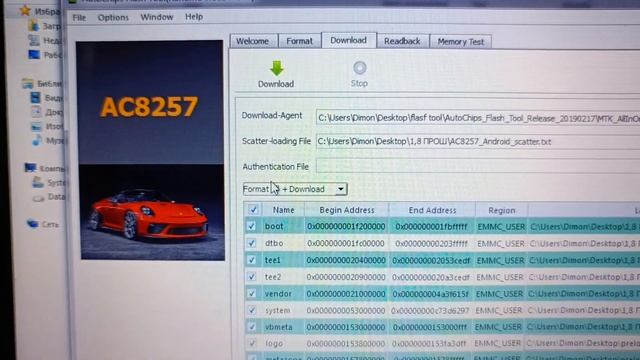Click the Videos library icon in Explorer sidebar
640x360 pixels.
point(36,98)
